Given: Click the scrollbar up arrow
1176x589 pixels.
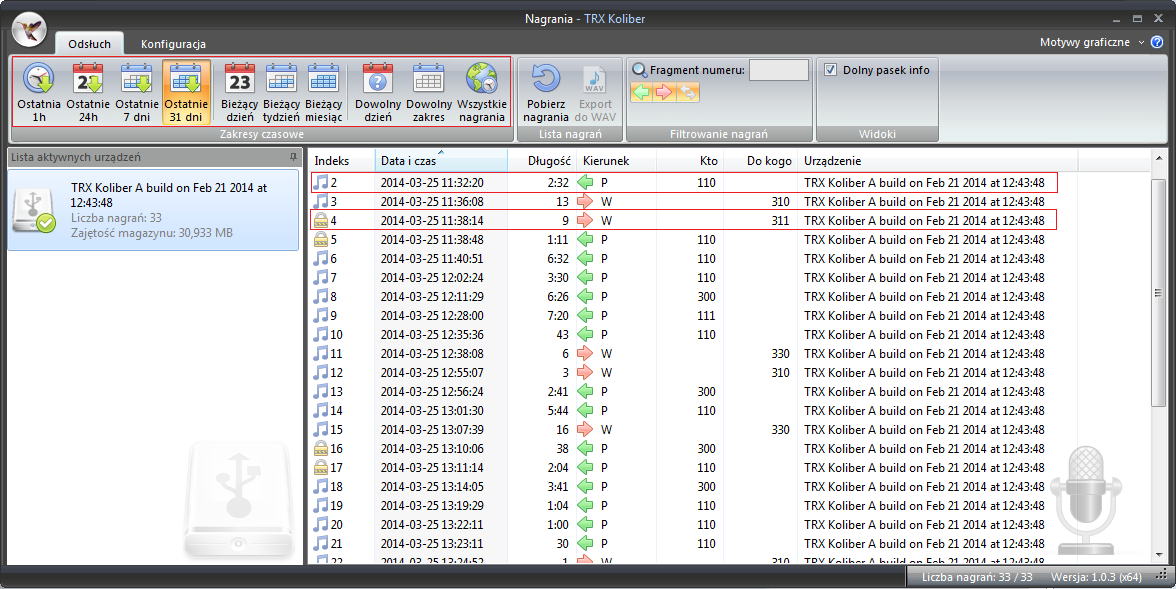Looking at the screenshot, I should click(x=1158, y=158).
